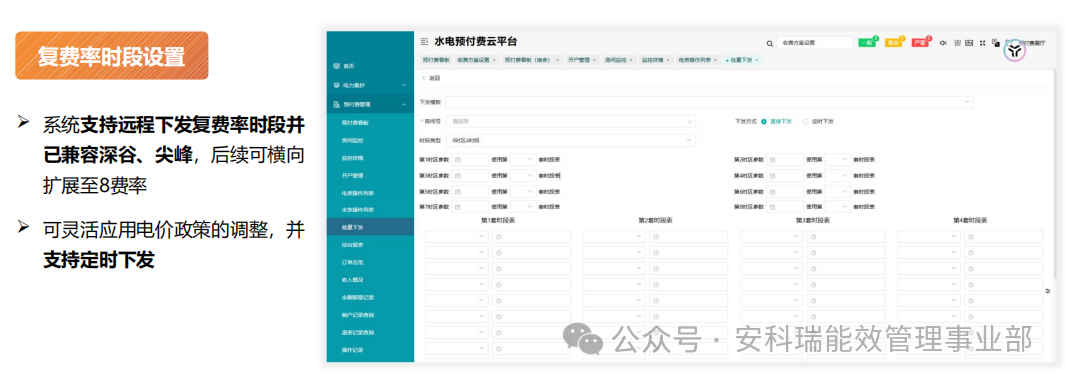Screen dimensions: 1066x382
Task: Open the 下发模板 dropdown
Action: click(x=710, y=102)
